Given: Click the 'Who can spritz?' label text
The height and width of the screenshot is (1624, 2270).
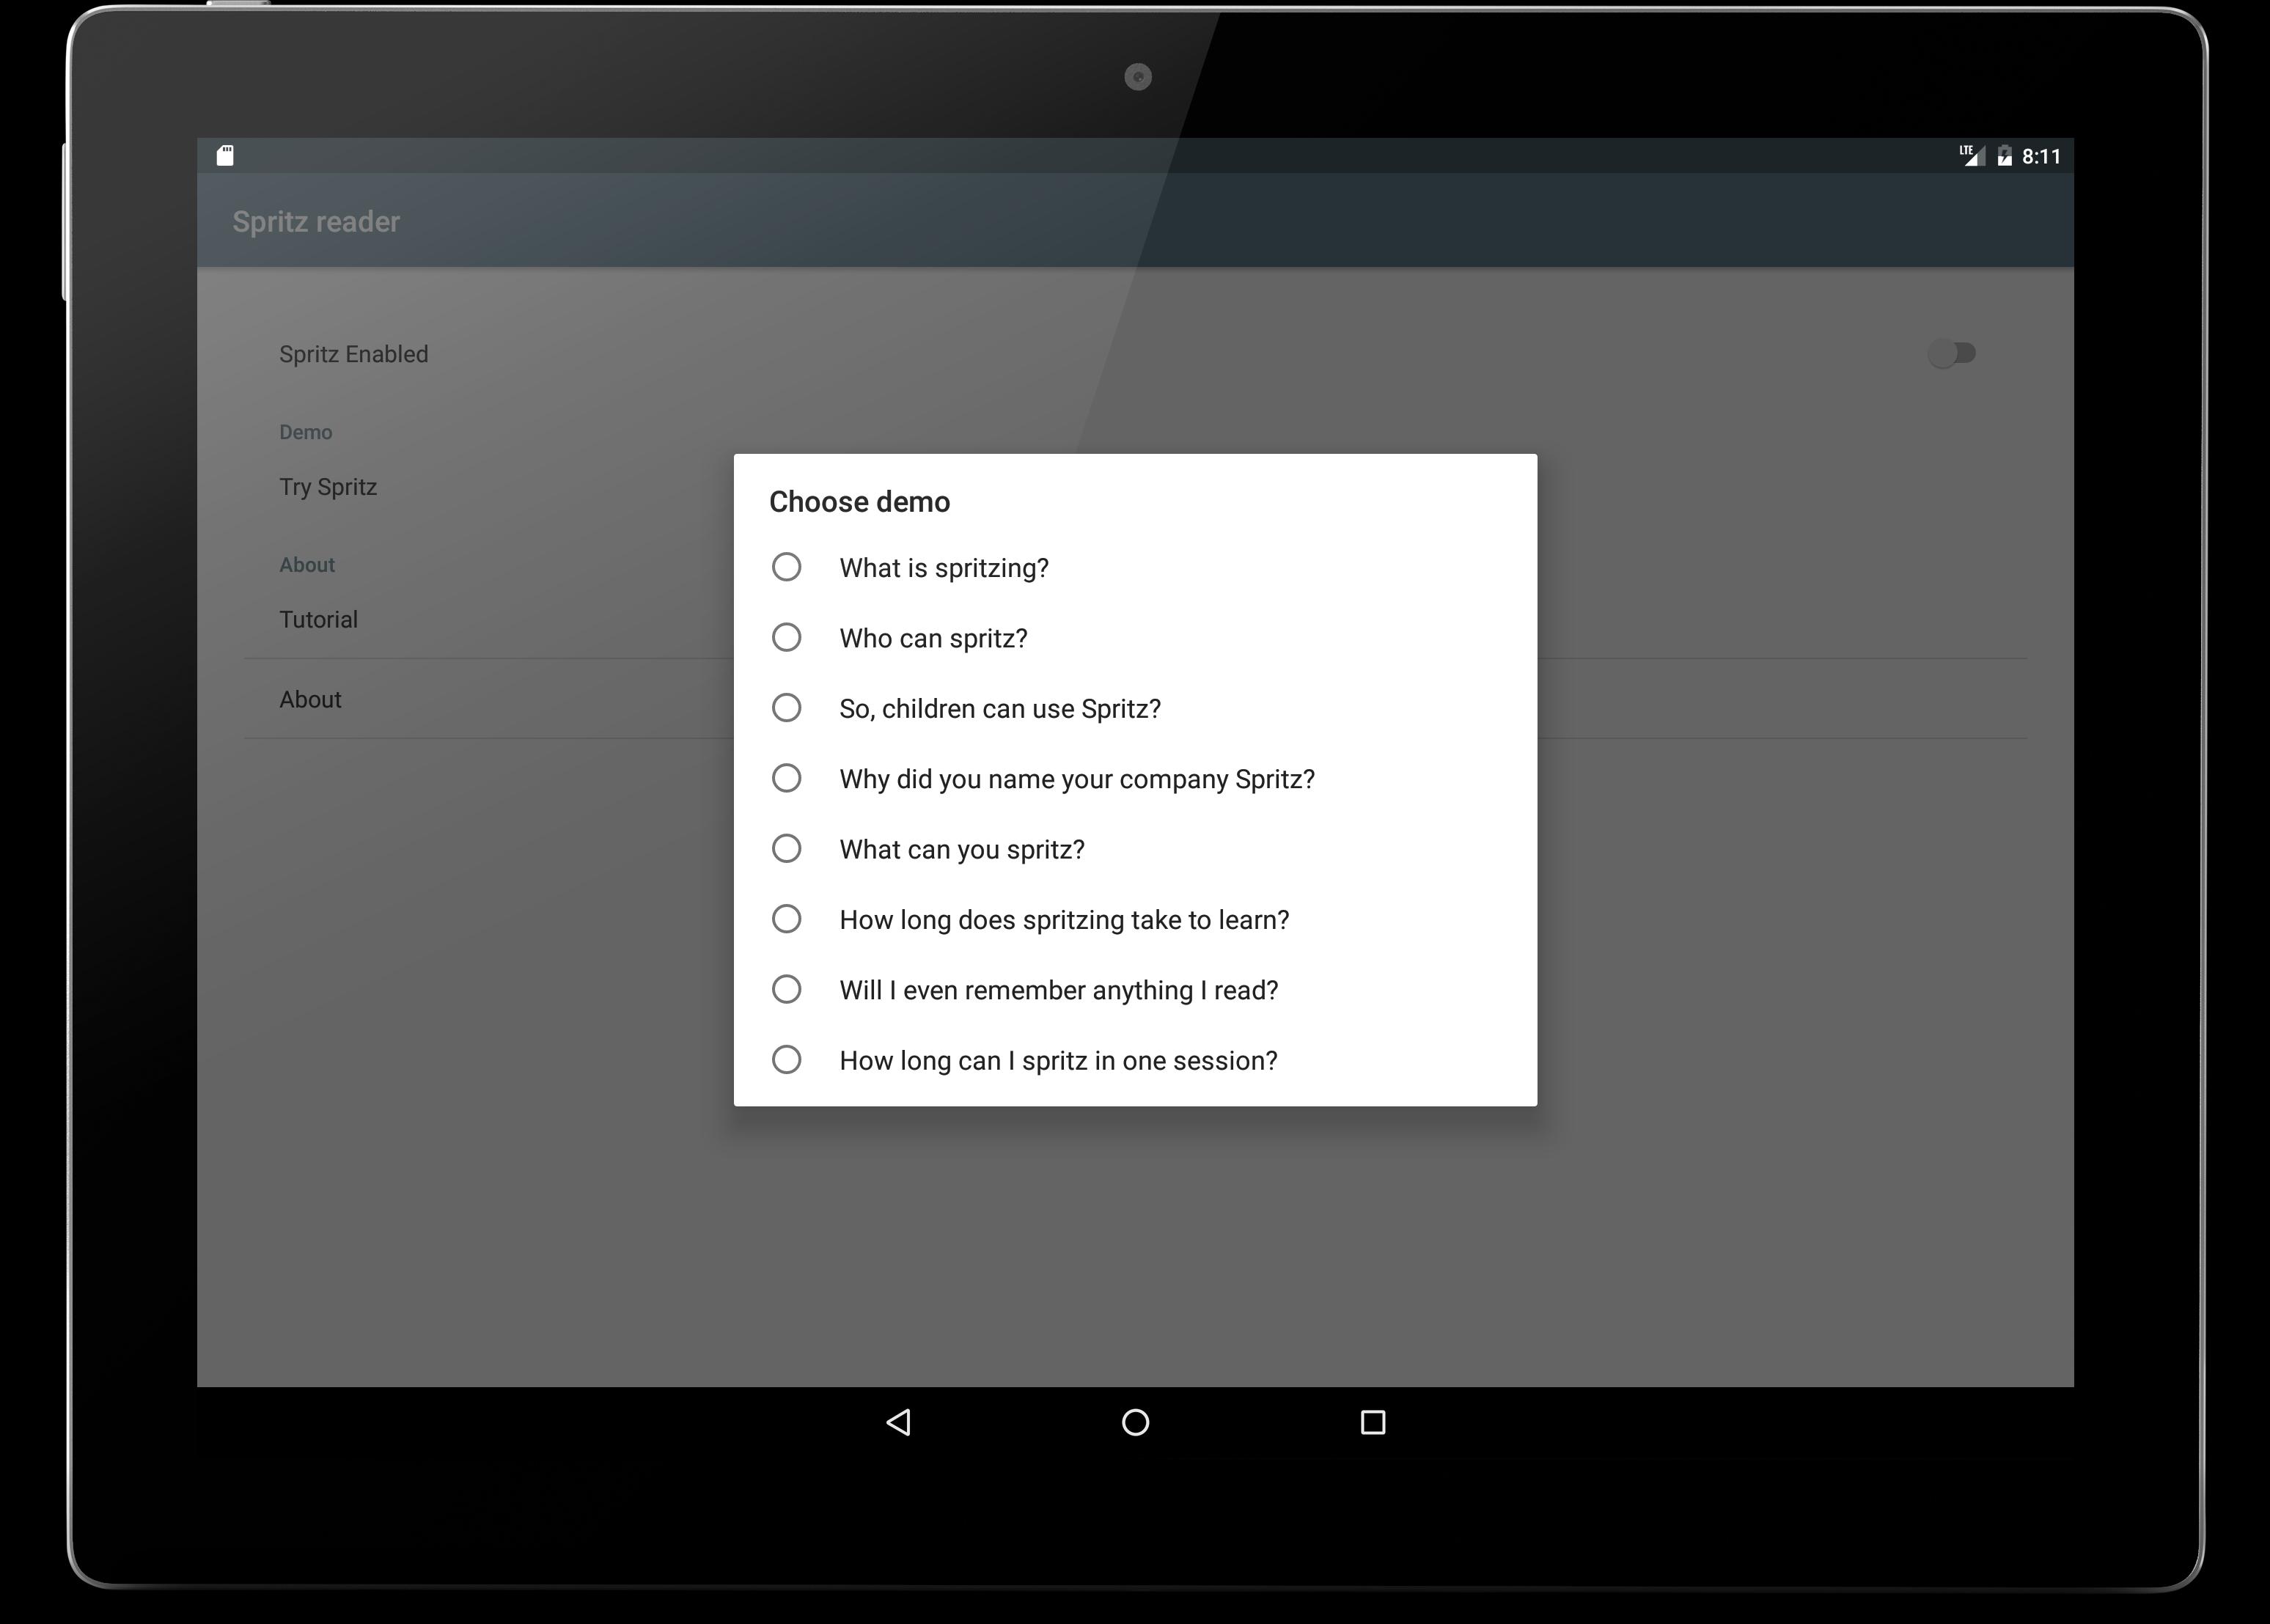Looking at the screenshot, I should point(933,638).
